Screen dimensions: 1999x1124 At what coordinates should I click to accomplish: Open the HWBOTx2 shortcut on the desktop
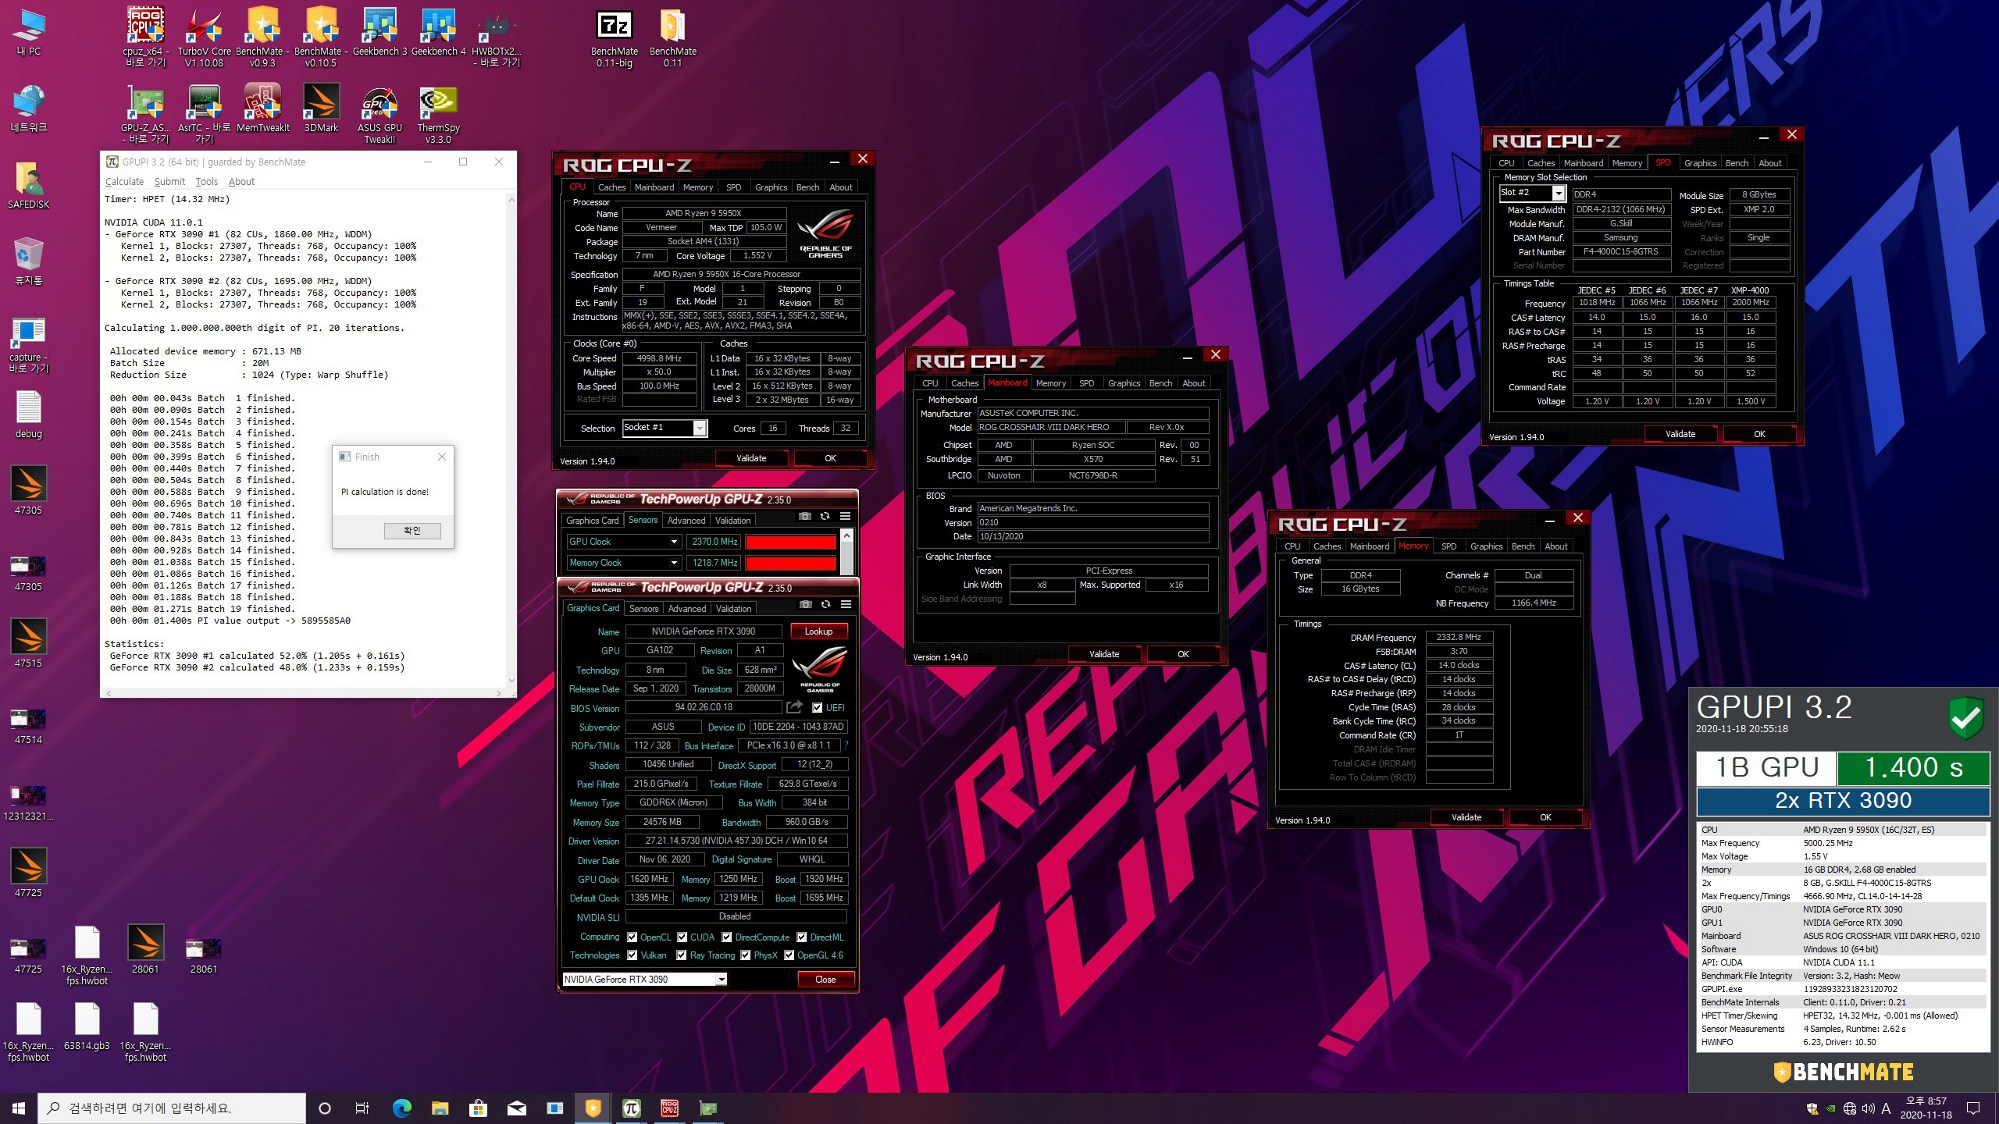click(x=496, y=37)
